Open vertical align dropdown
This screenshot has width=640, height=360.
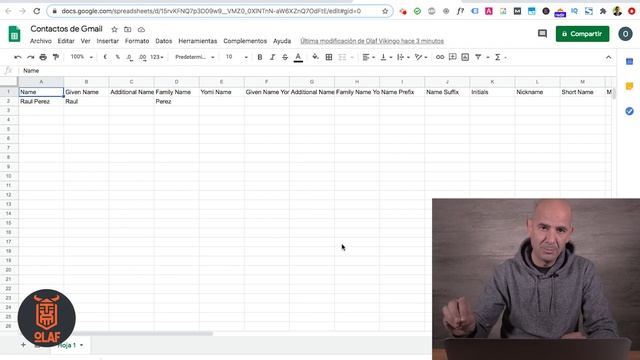(x=386, y=57)
